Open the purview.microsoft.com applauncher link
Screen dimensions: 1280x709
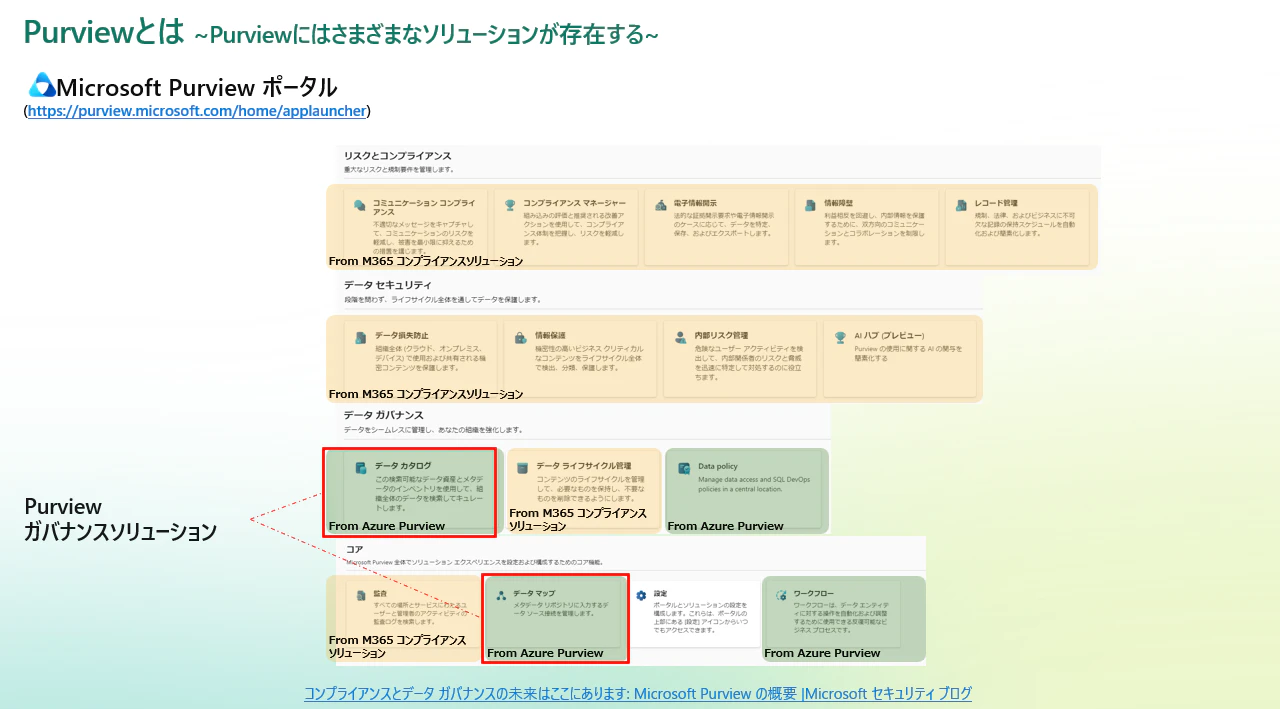coord(197,111)
